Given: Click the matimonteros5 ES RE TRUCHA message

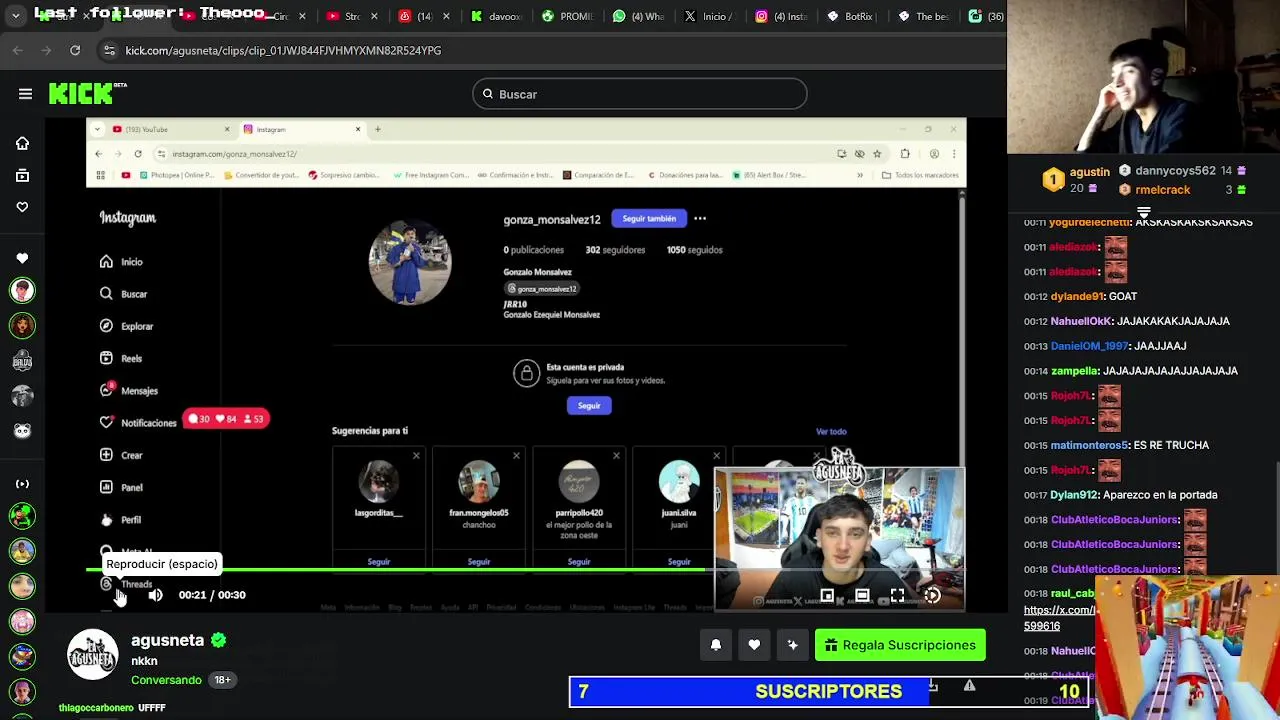Looking at the screenshot, I should tap(1116, 445).
